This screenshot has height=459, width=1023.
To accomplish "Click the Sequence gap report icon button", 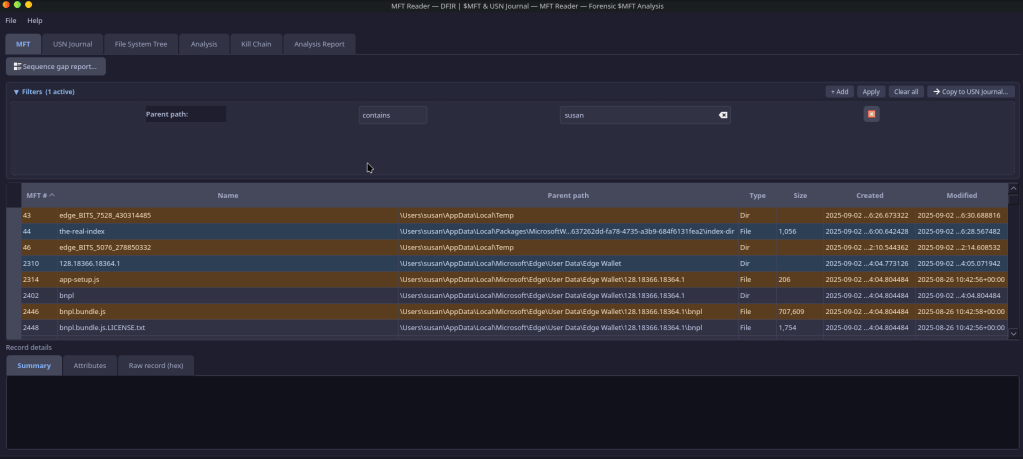I will coord(56,66).
